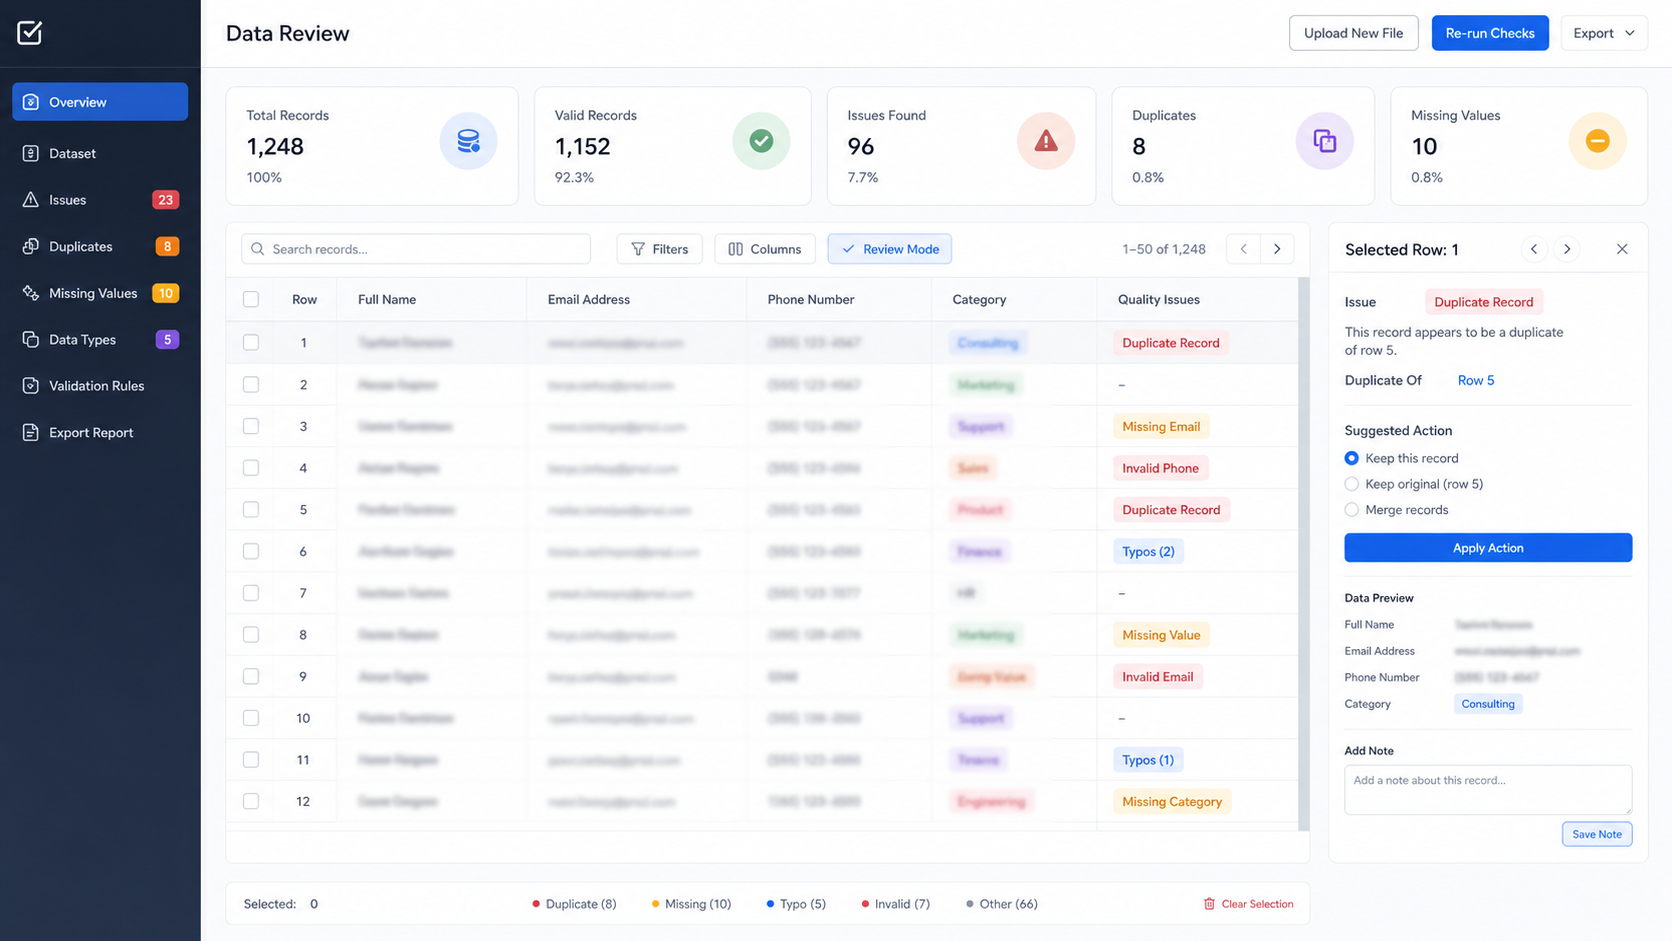This screenshot has height=941, width=1672.
Task: Open the Columns chooser
Action: click(x=765, y=249)
